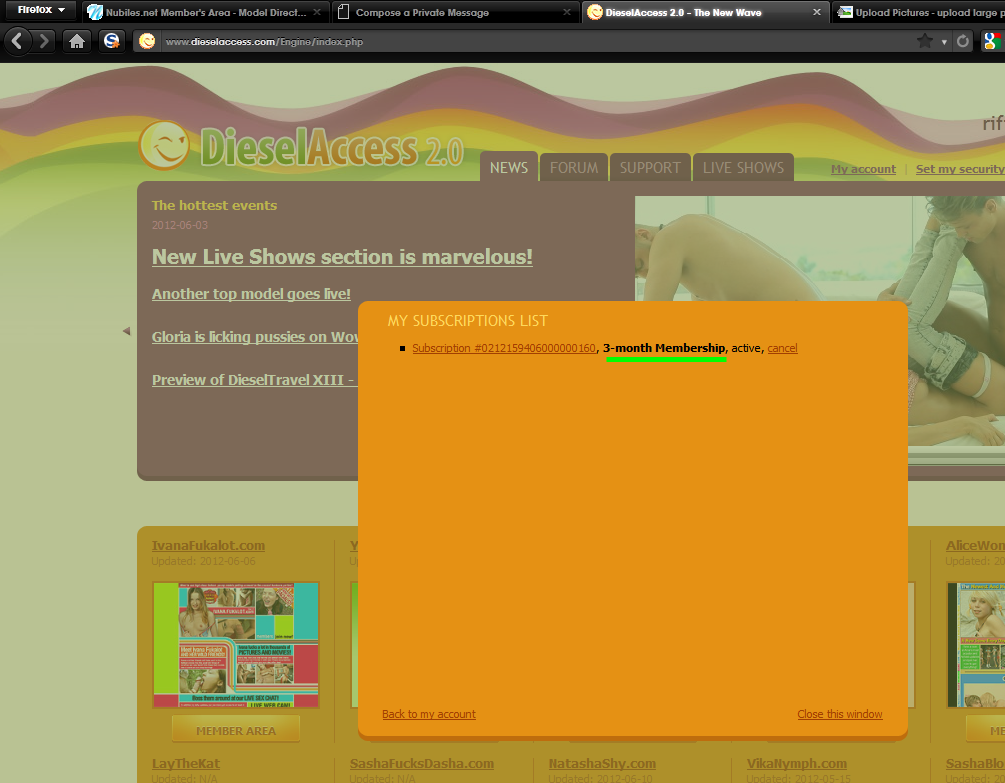This screenshot has height=783, width=1005.
Task: Click the MY SUBSCRIPTIONS LIST heading
Action: [x=467, y=321]
